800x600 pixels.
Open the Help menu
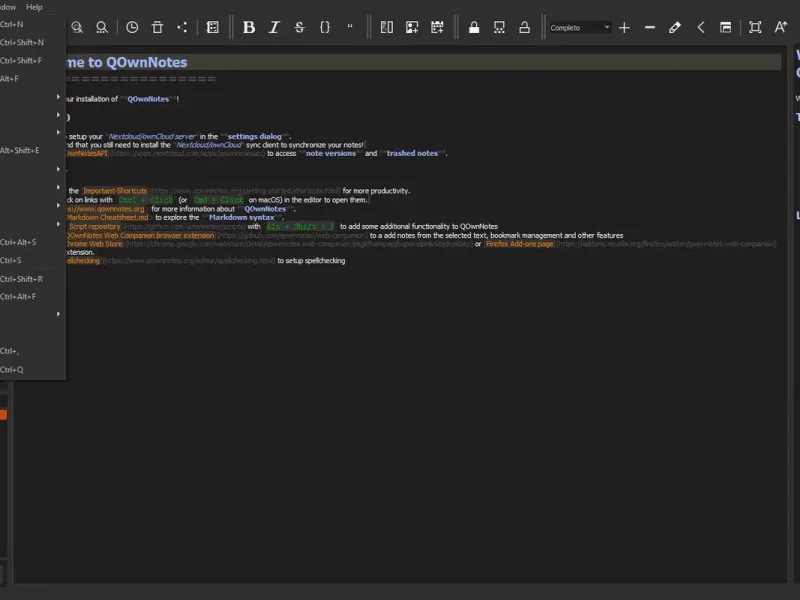click(x=34, y=7)
